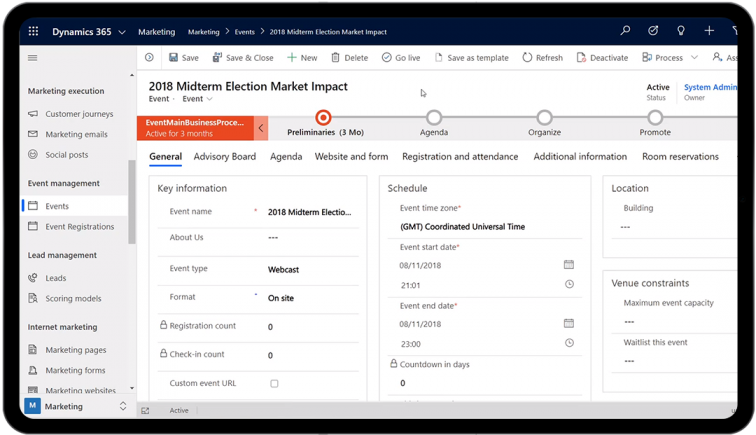Open the Marketing area switcher at bottom

[x=76, y=406]
